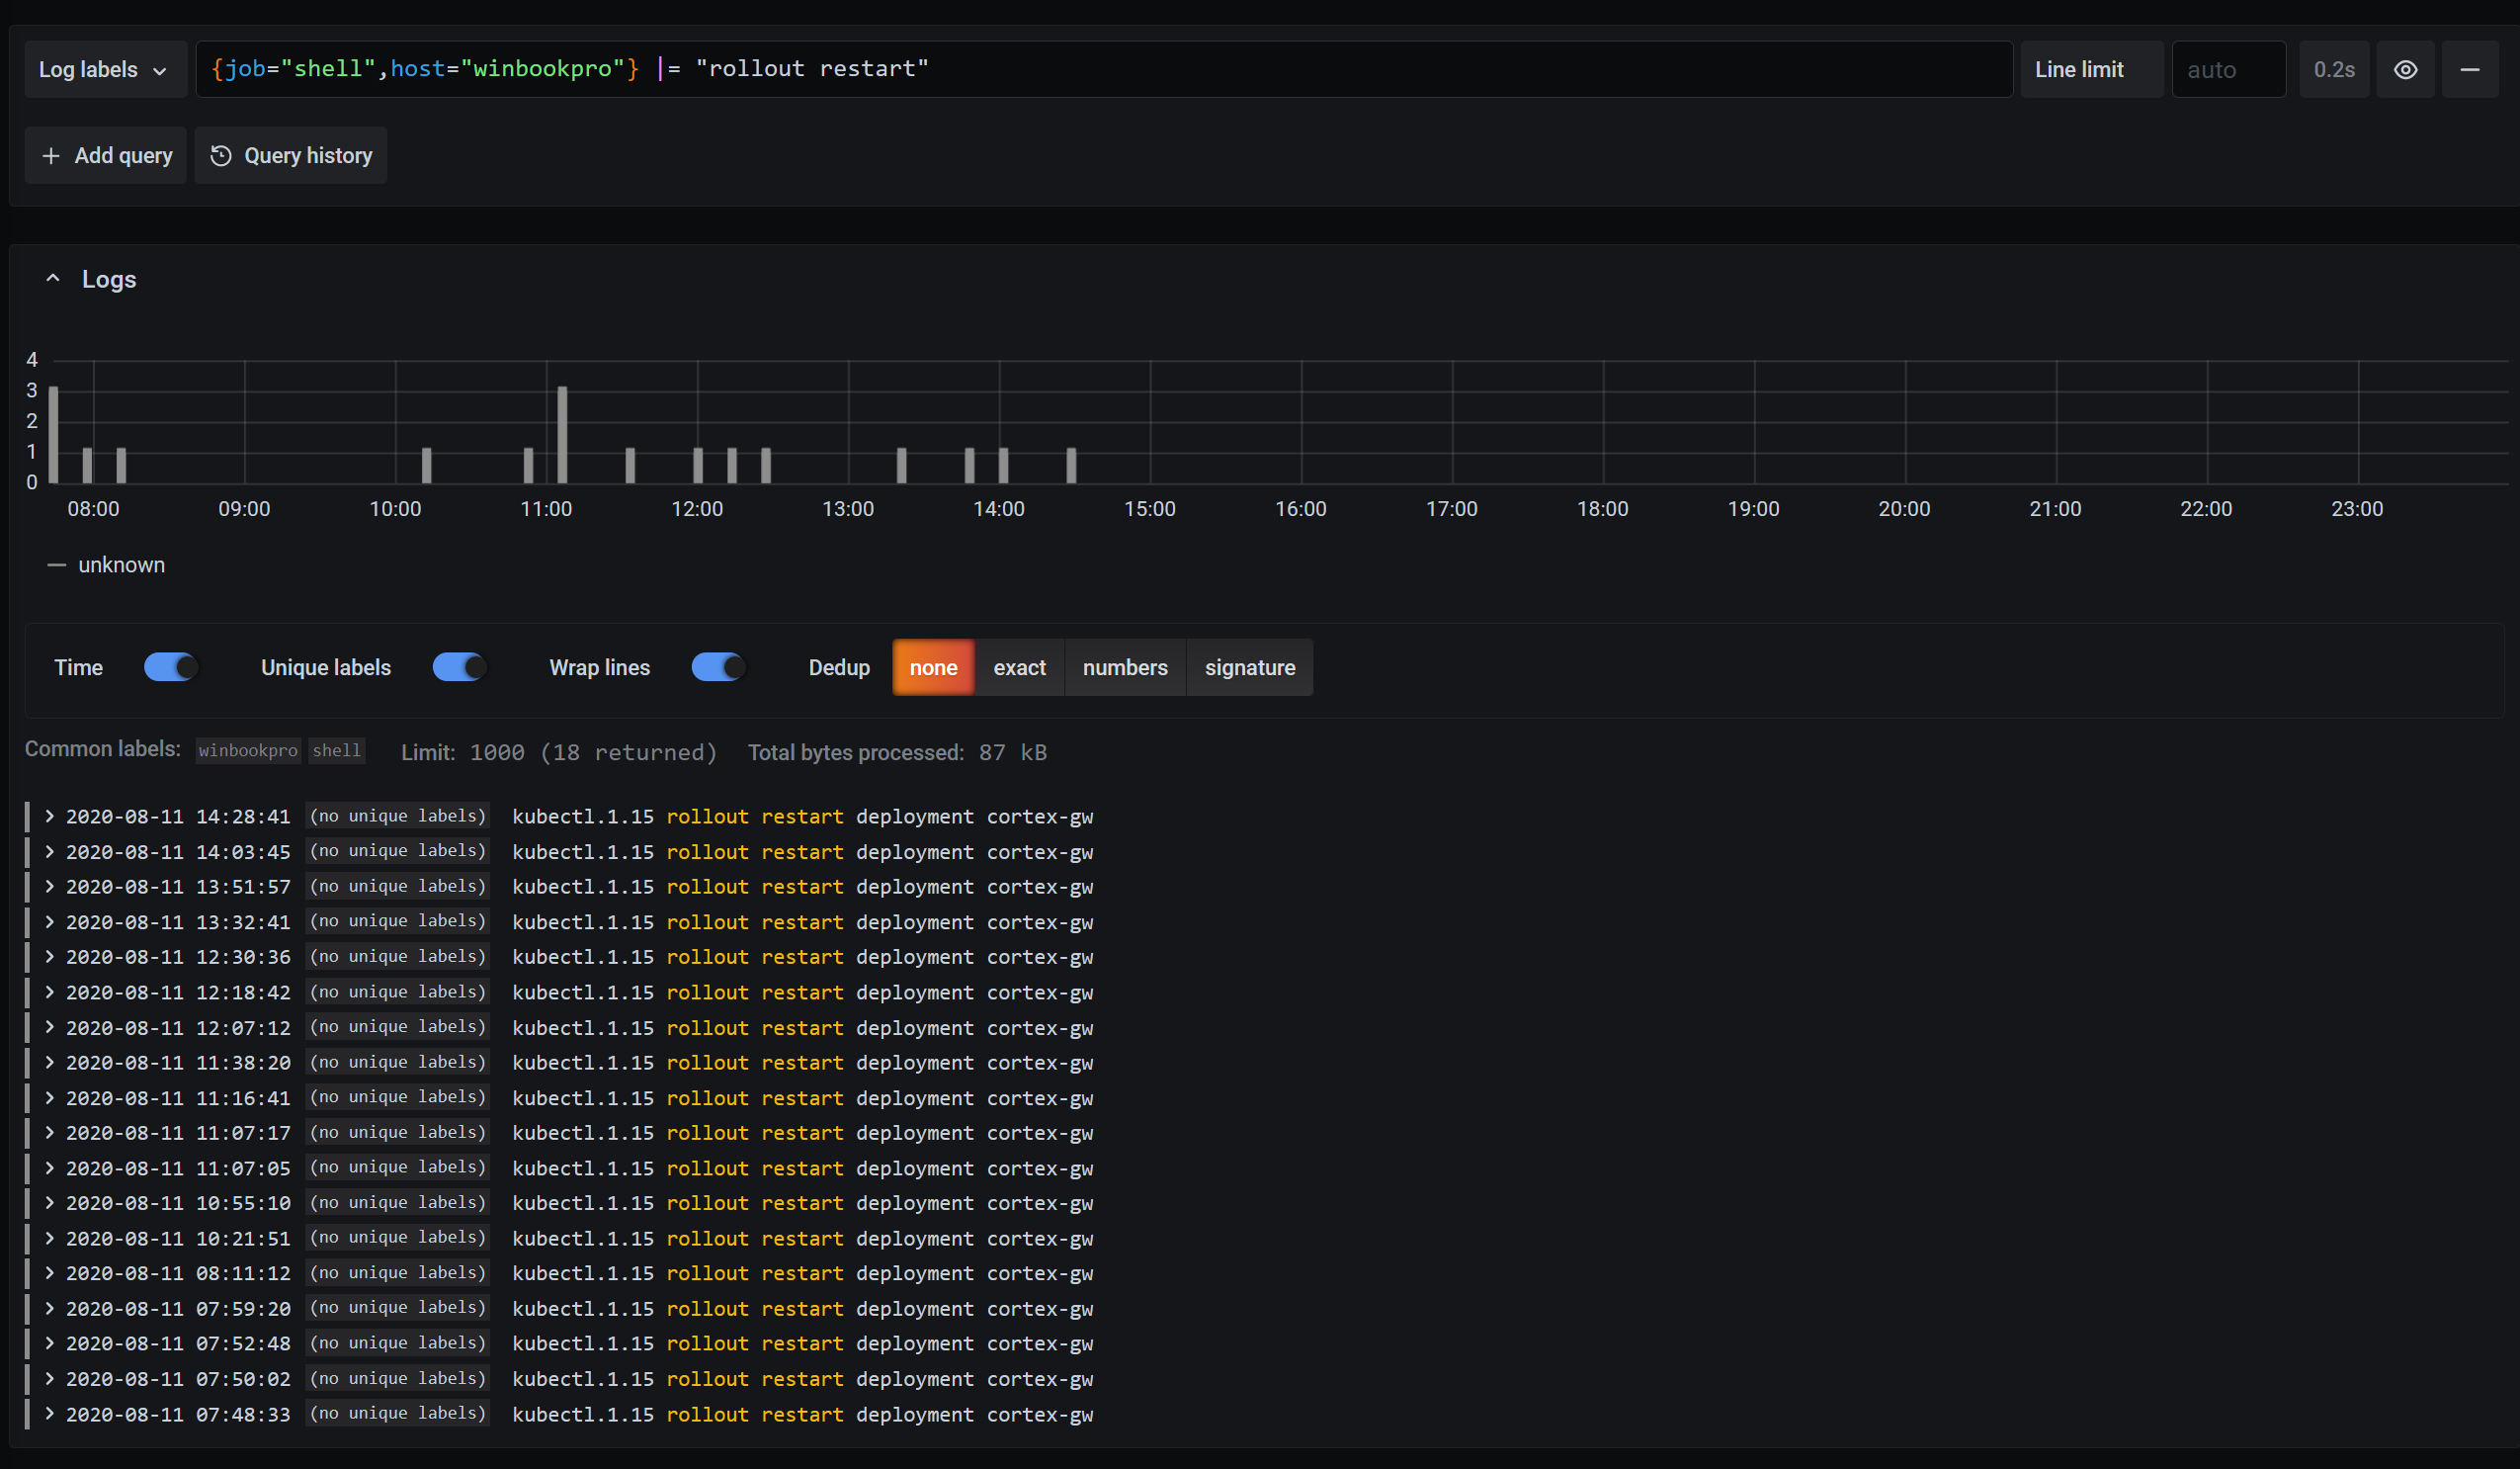This screenshot has width=2520, height=1469.
Task: Expand log entry at 07:48:33
Action: click(47, 1413)
